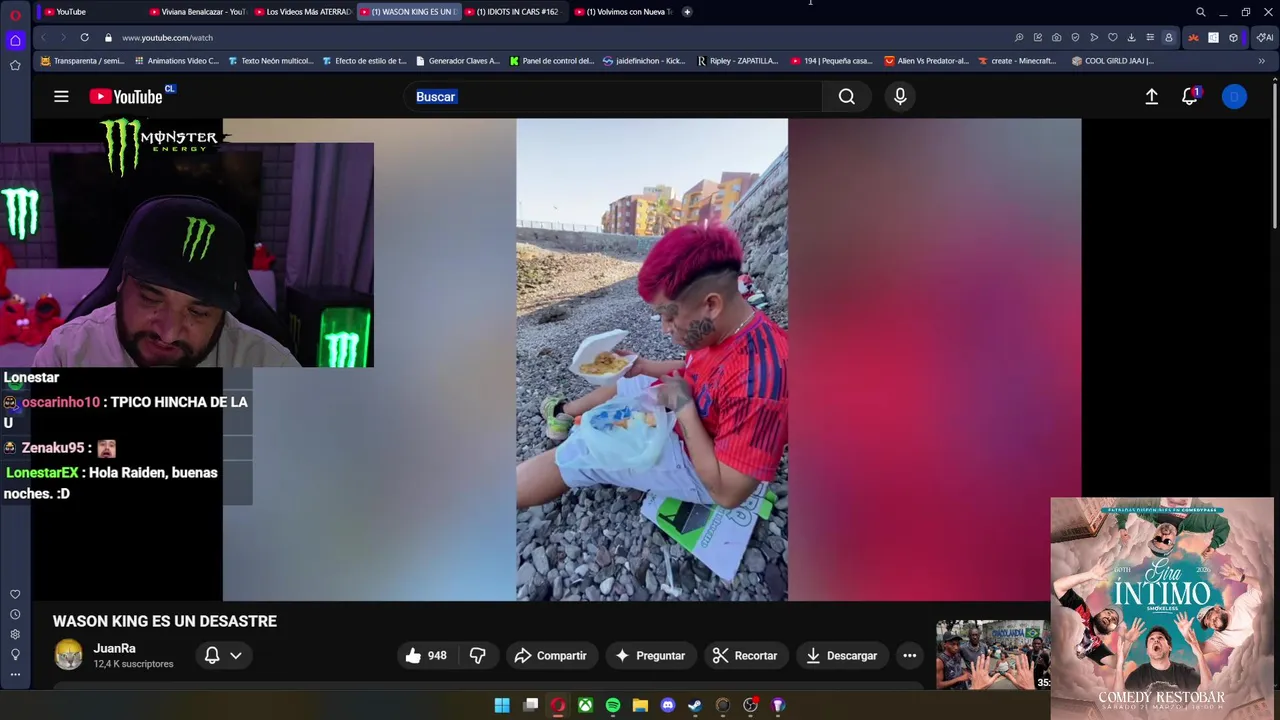Screen dimensions: 1280x720
Task: Open Gira Intimo comedy poster overlay
Action: 1162,608
